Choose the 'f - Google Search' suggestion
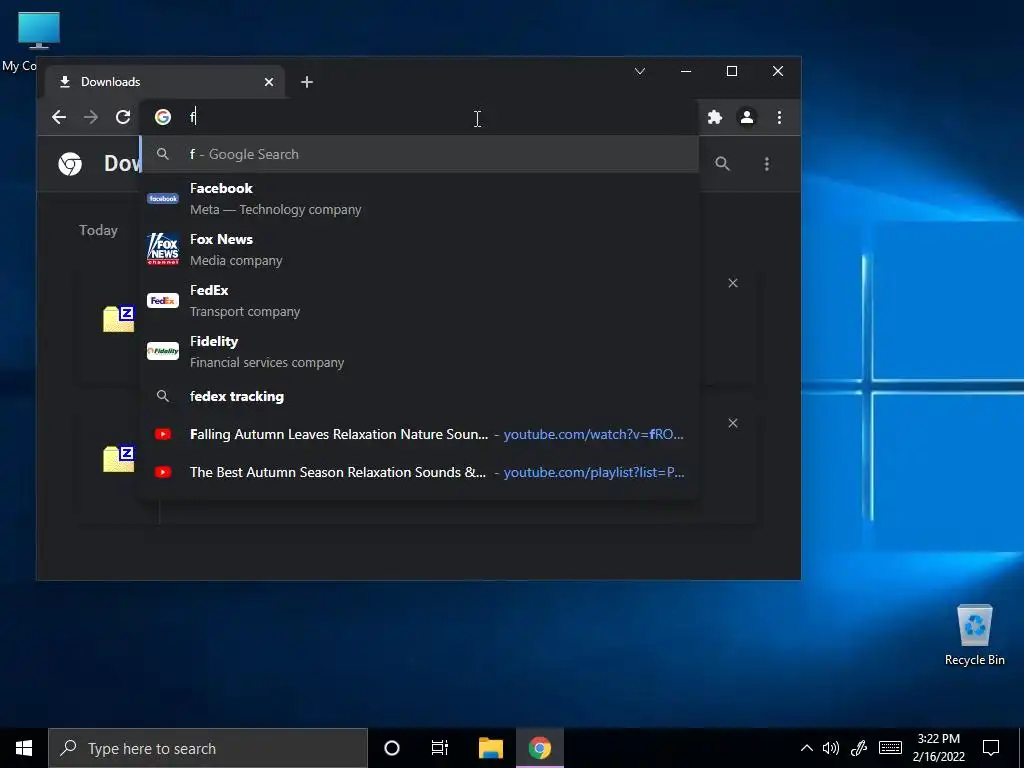Viewport: 1024px width, 768px height. 419,154
